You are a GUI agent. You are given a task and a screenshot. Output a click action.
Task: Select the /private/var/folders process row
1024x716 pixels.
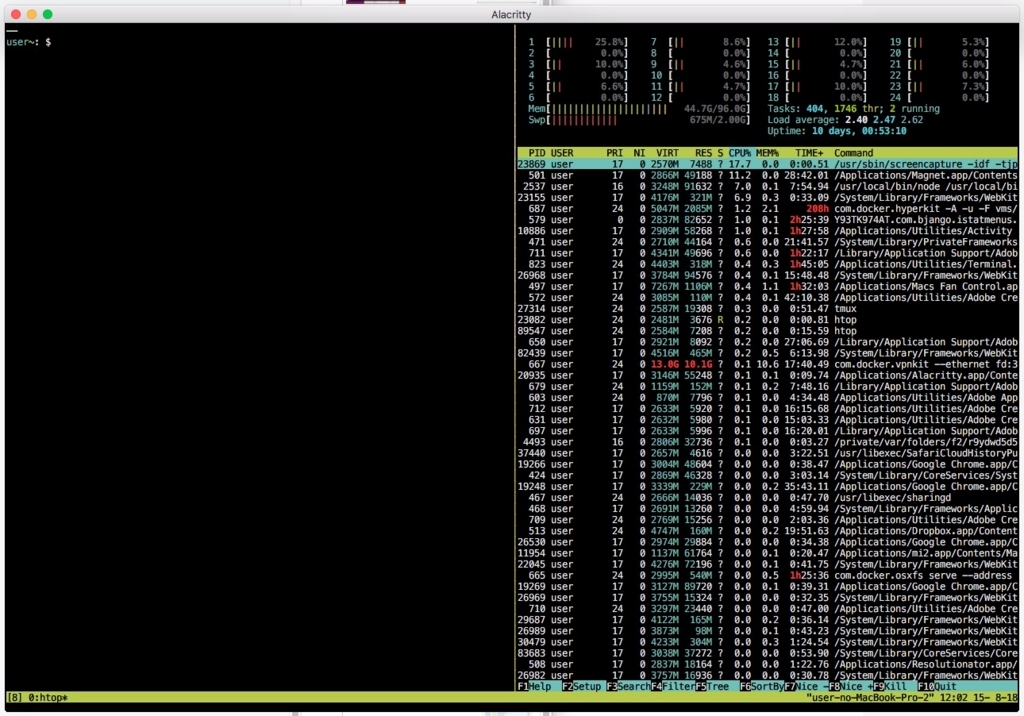pyautogui.click(x=767, y=442)
